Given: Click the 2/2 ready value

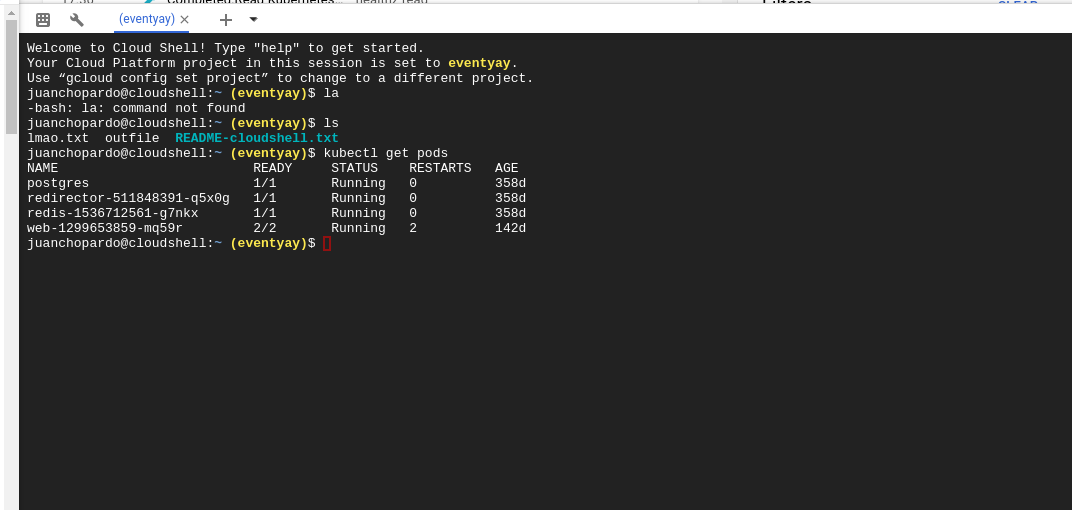Looking at the screenshot, I should (x=265, y=228).
